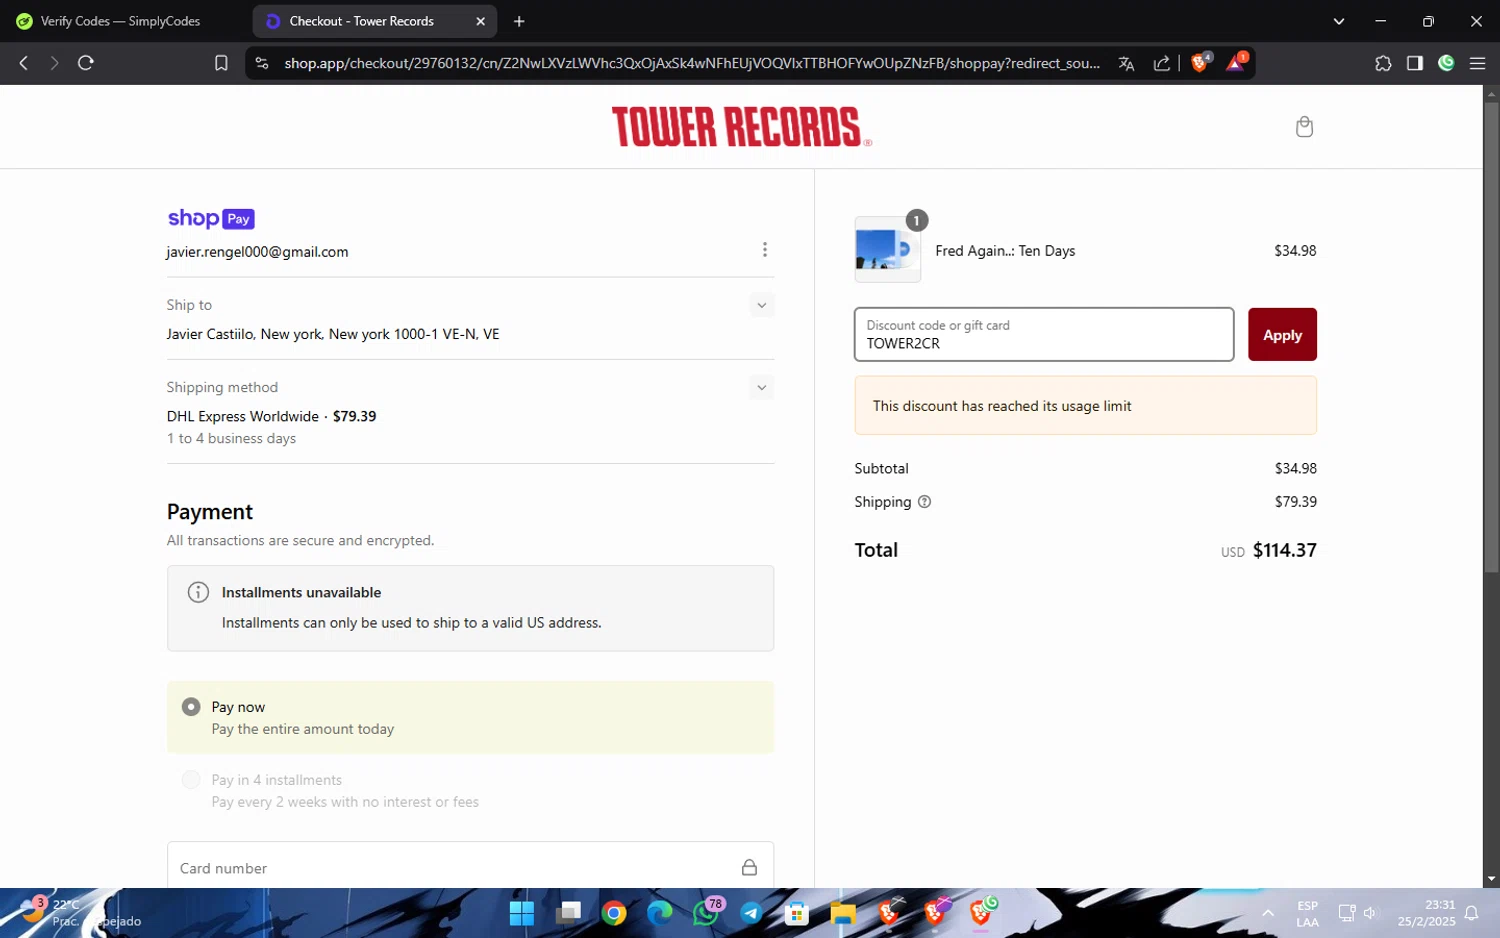Open the shopping bag cart icon
This screenshot has width=1500, height=938.
1304,127
